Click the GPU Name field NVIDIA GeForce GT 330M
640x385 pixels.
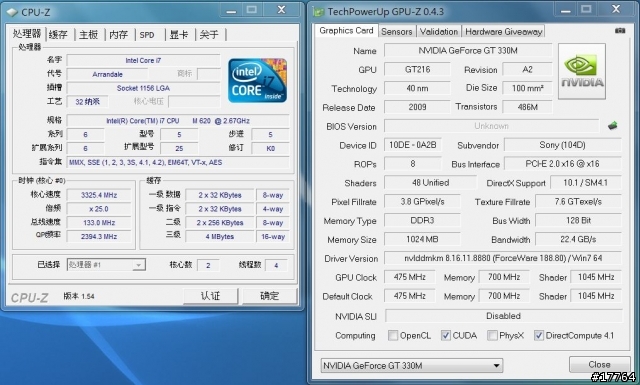click(468, 51)
